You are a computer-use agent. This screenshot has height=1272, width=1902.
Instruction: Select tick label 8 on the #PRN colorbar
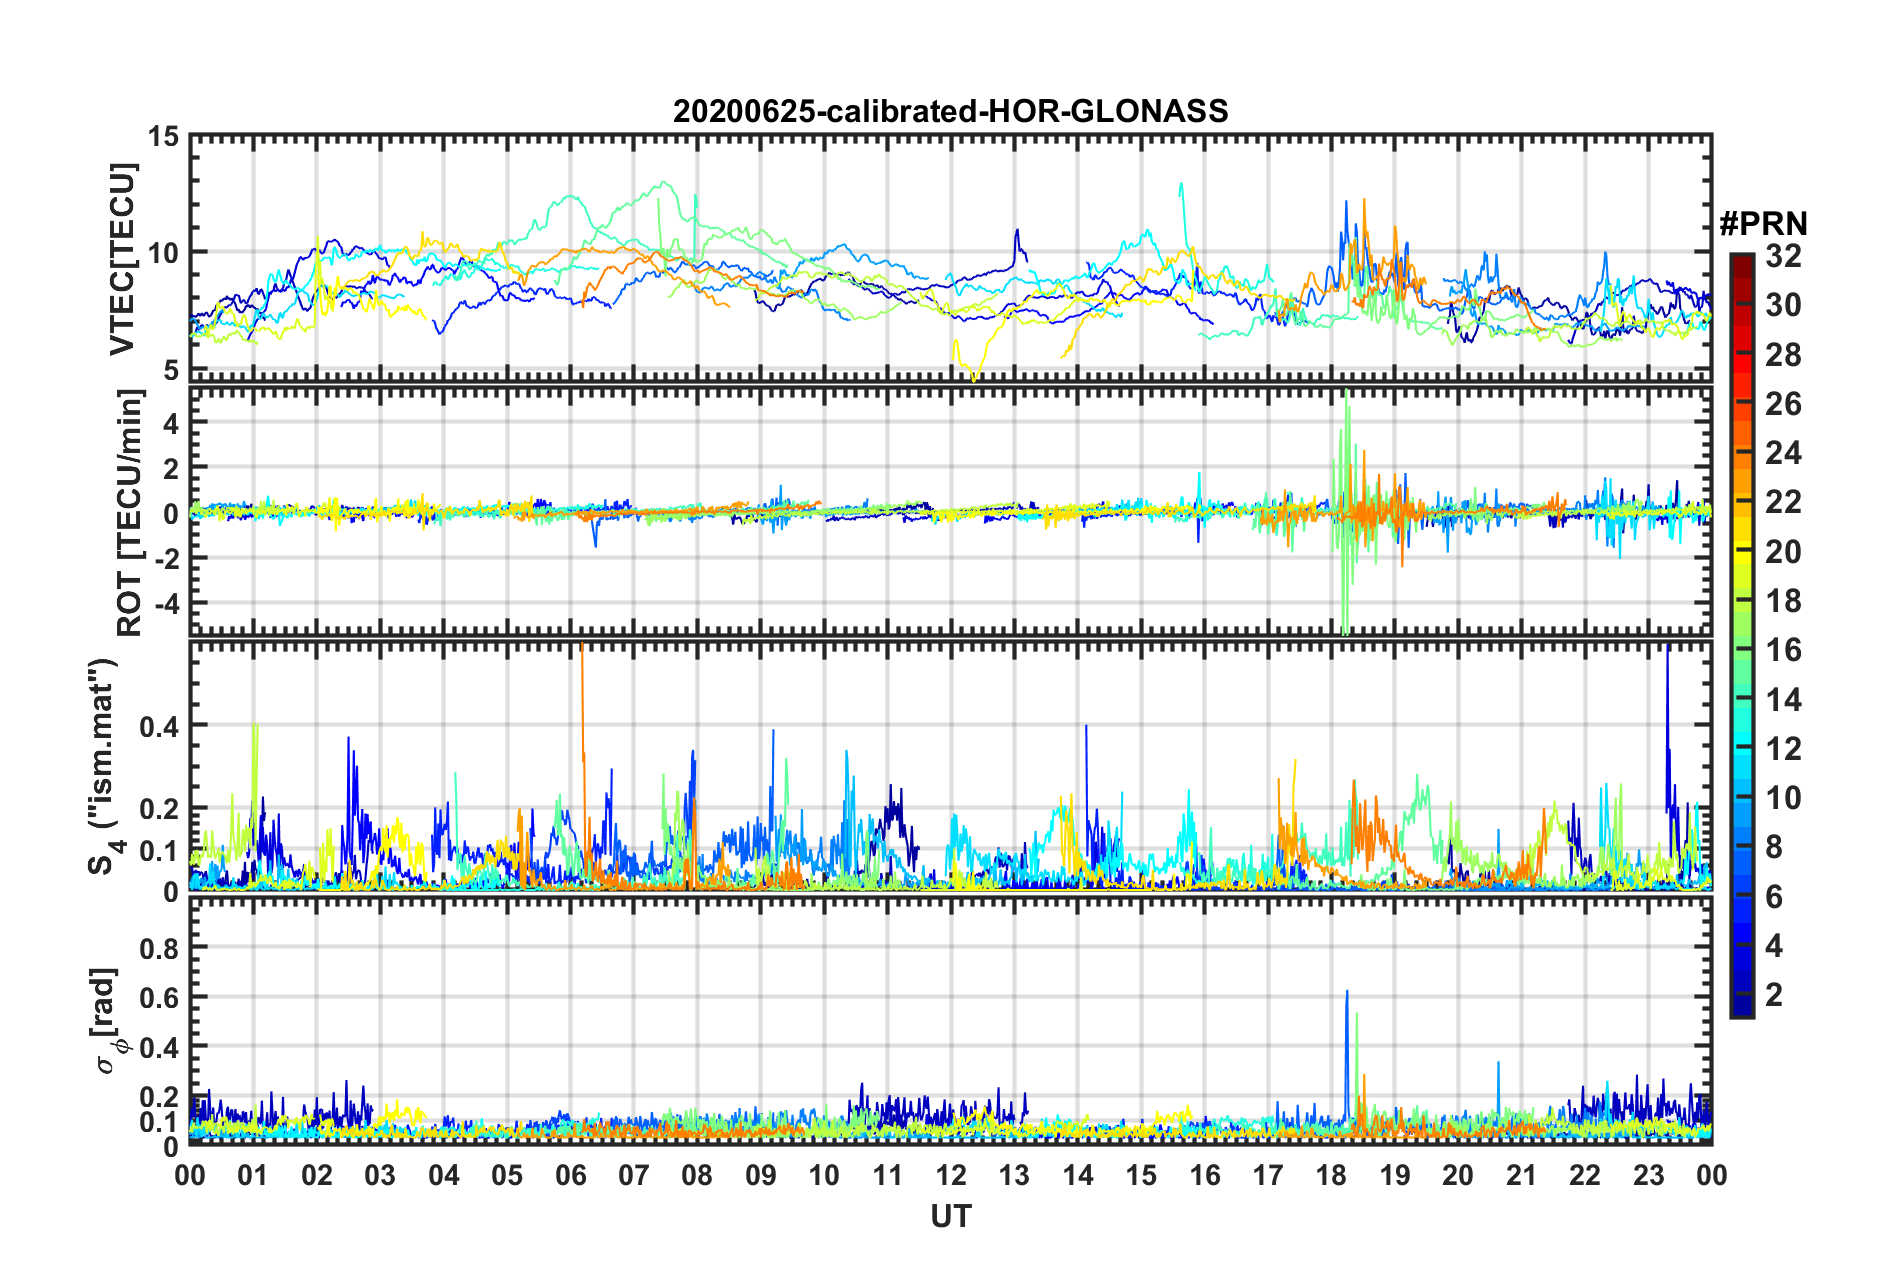[1774, 847]
